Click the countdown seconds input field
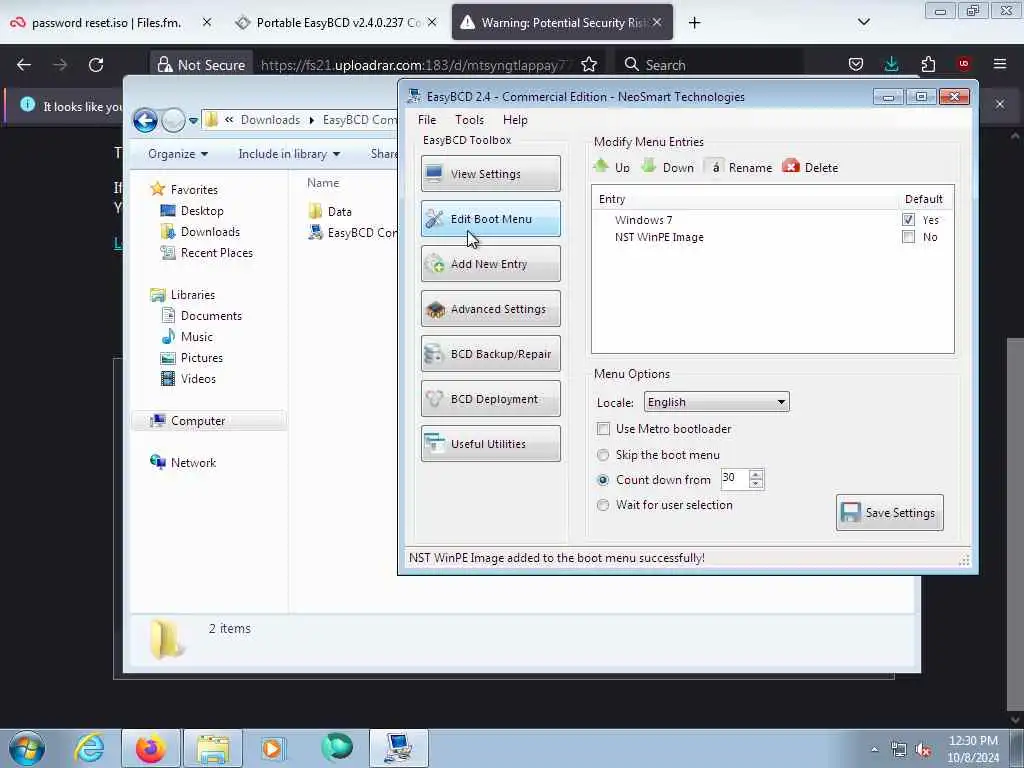 click(734, 479)
